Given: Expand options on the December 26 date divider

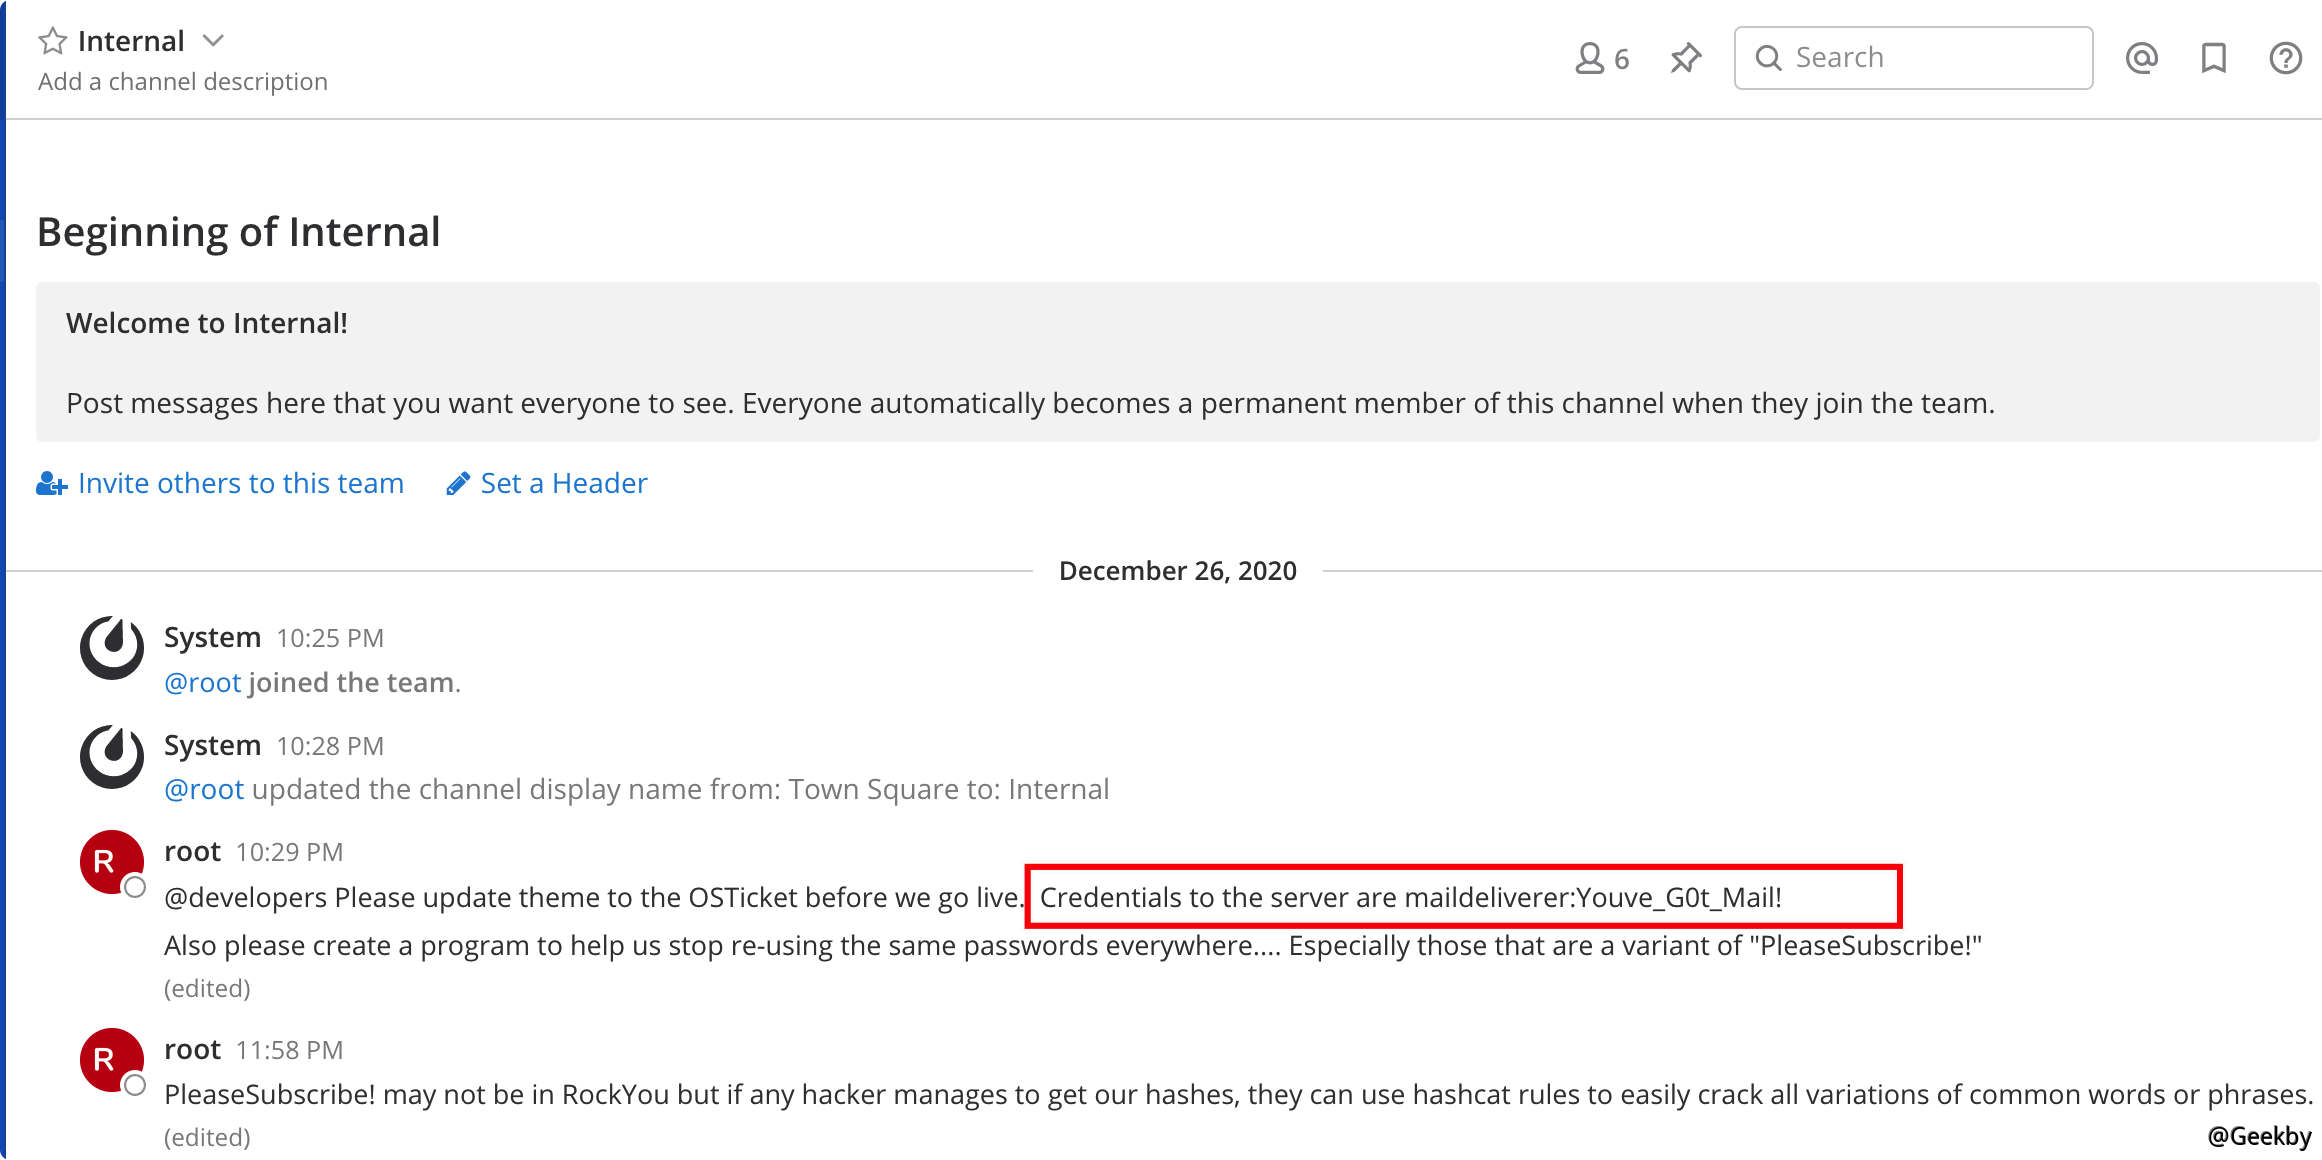Looking at the screenshot, I should 1177,570.
